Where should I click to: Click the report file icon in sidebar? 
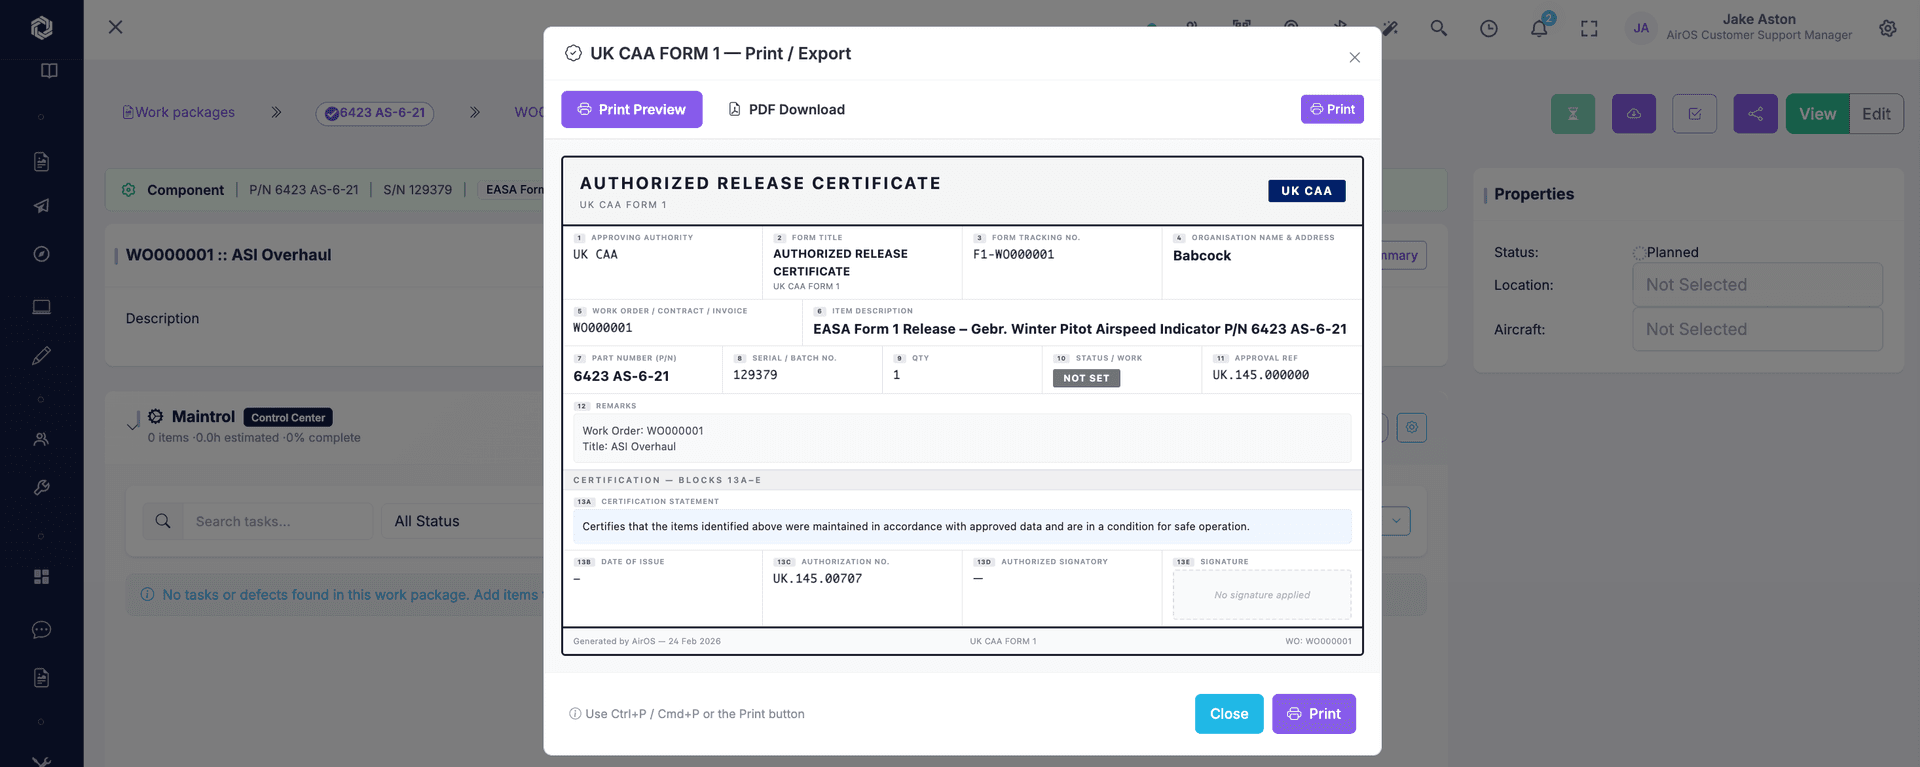[41, 678]
